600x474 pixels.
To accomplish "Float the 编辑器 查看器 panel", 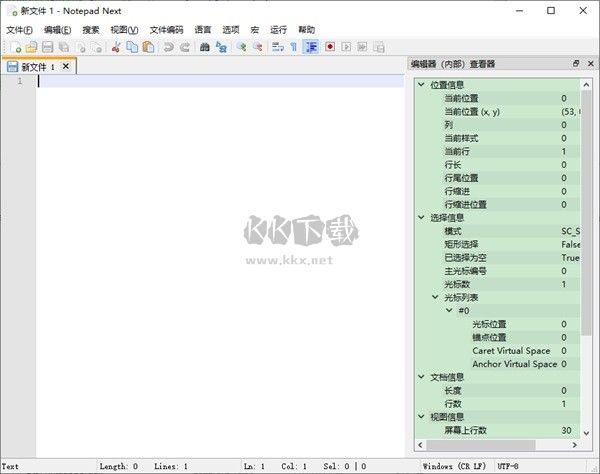I will 575,63.
